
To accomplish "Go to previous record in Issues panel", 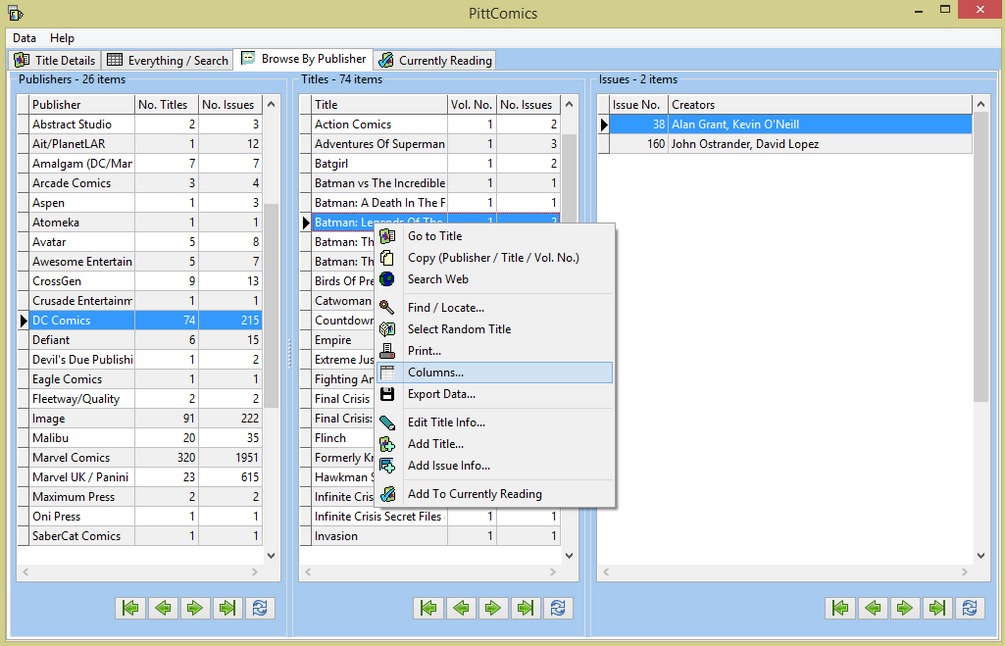I will (x=872, y=608).
